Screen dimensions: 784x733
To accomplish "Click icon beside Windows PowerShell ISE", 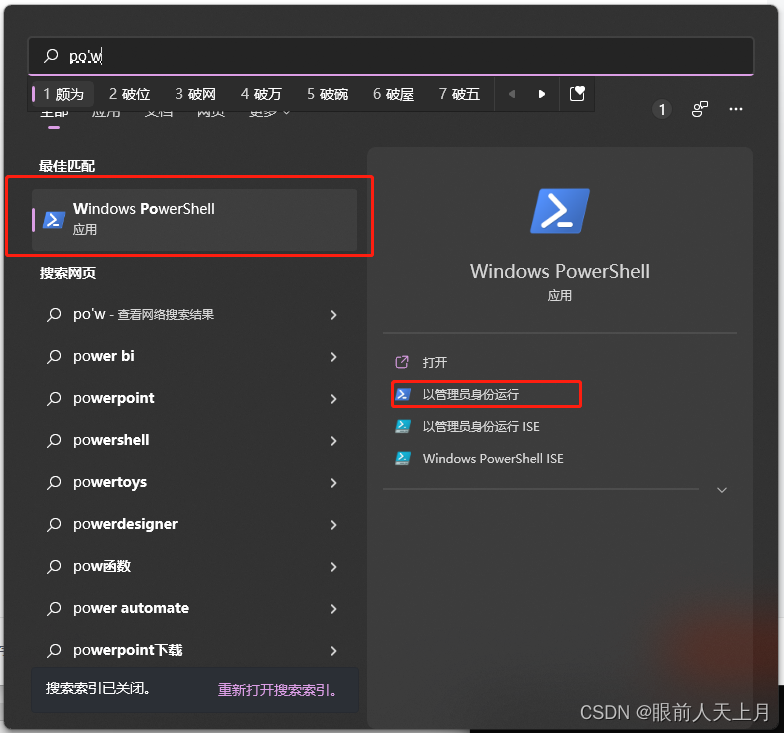I will (403, 458).
